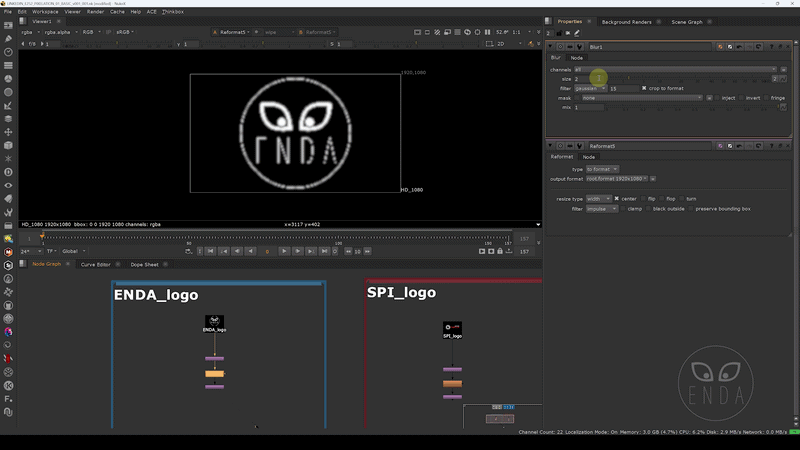Open the viewer sRGB colorspace dropdown
Image resolution: width=800 pixels, height=450 pixels.
pyautogui.click(x=125, y=32)
